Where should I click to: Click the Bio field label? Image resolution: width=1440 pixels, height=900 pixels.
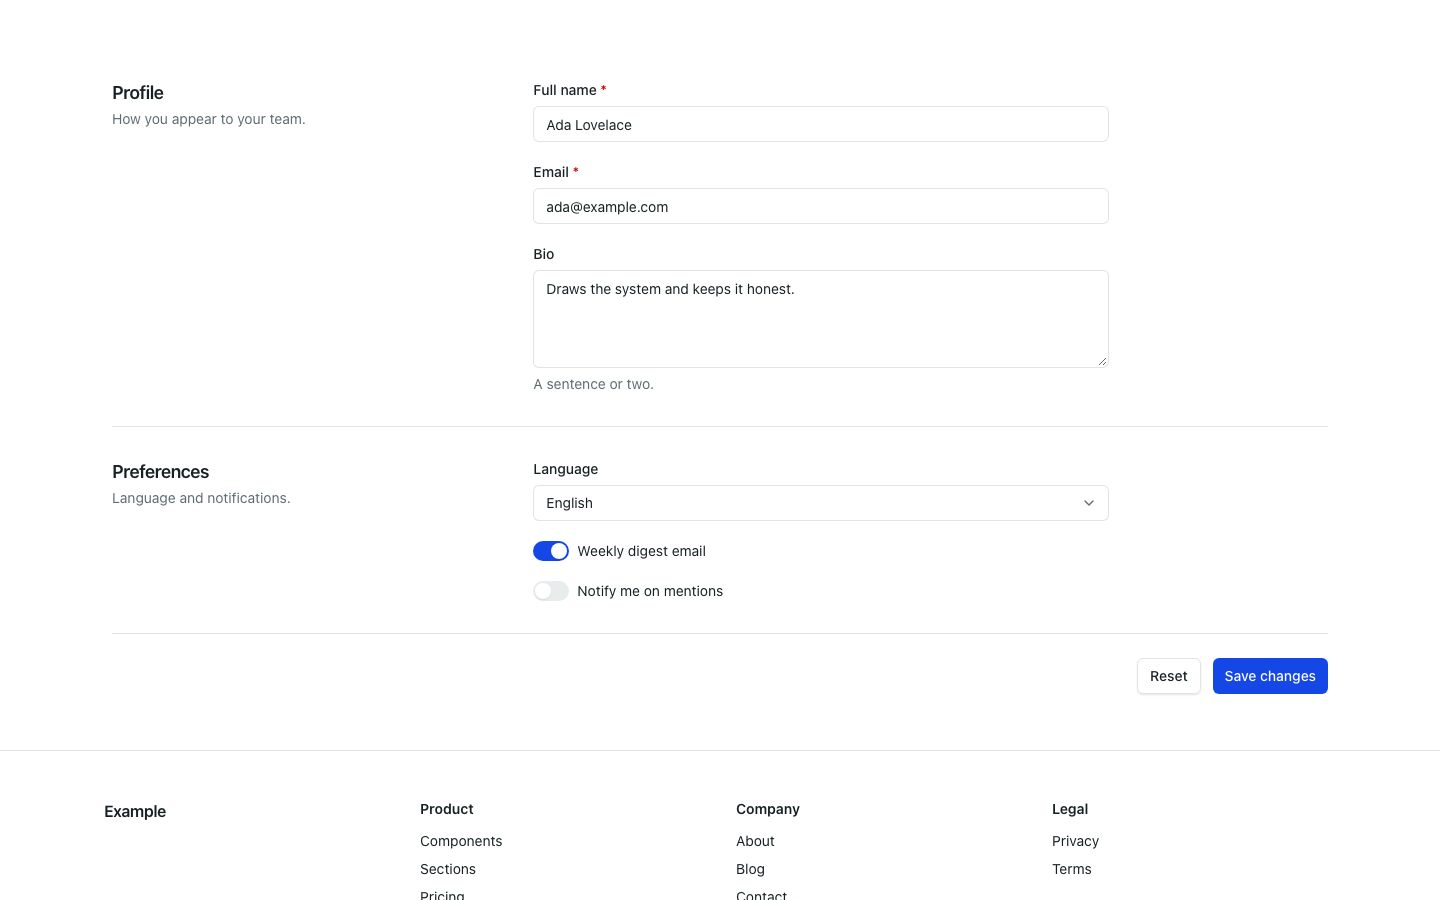(x=544, y=254)
